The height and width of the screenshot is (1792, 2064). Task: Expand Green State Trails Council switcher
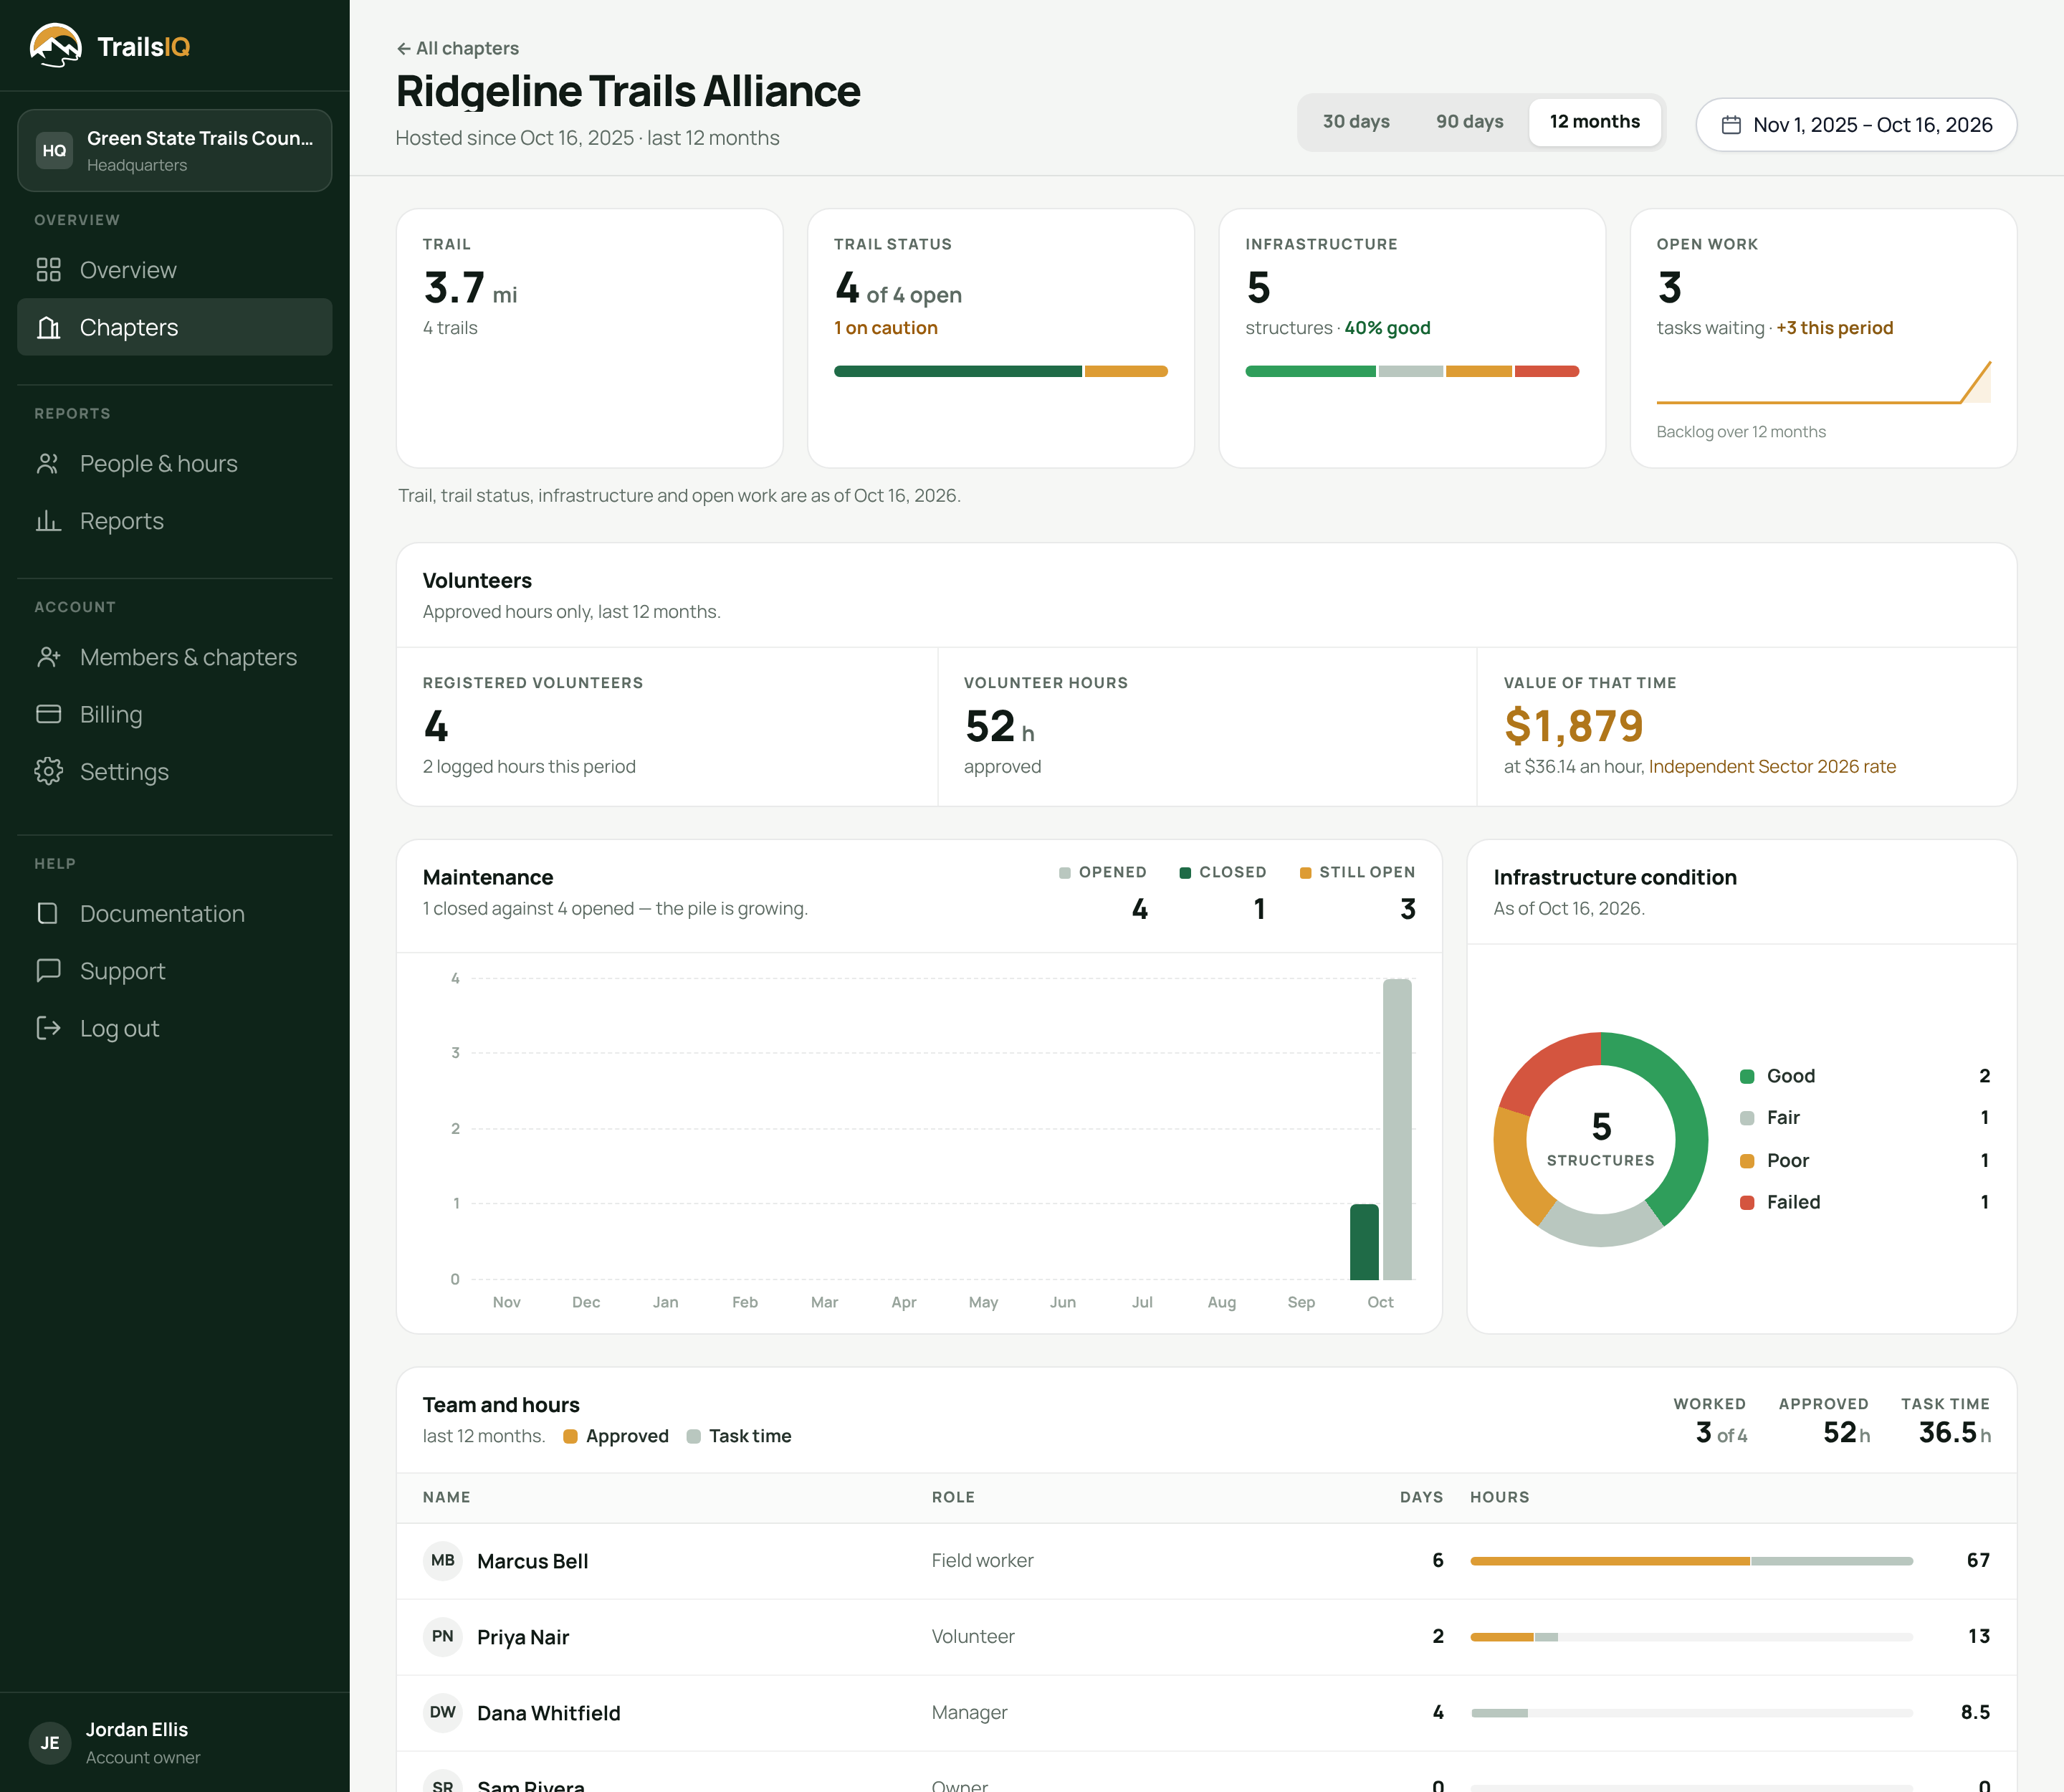pyautogui.click(x=175, y=151)
